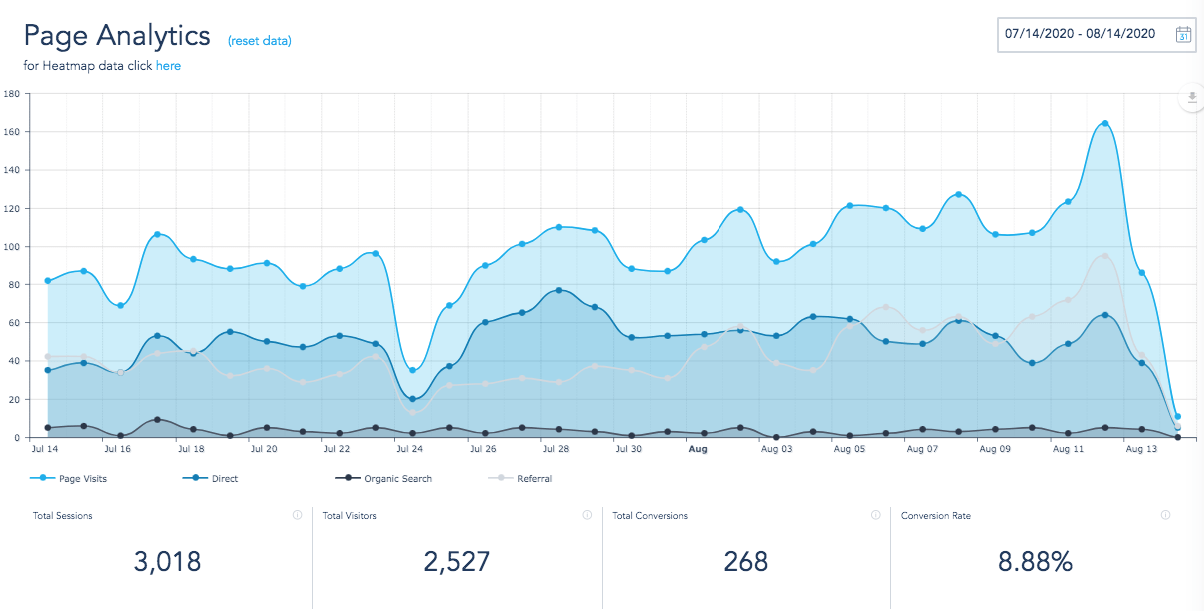Click the Total Conversions label

coord(650,516)
